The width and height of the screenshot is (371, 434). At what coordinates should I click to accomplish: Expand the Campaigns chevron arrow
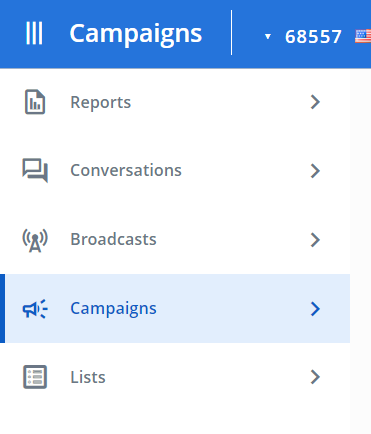(315, 309)
